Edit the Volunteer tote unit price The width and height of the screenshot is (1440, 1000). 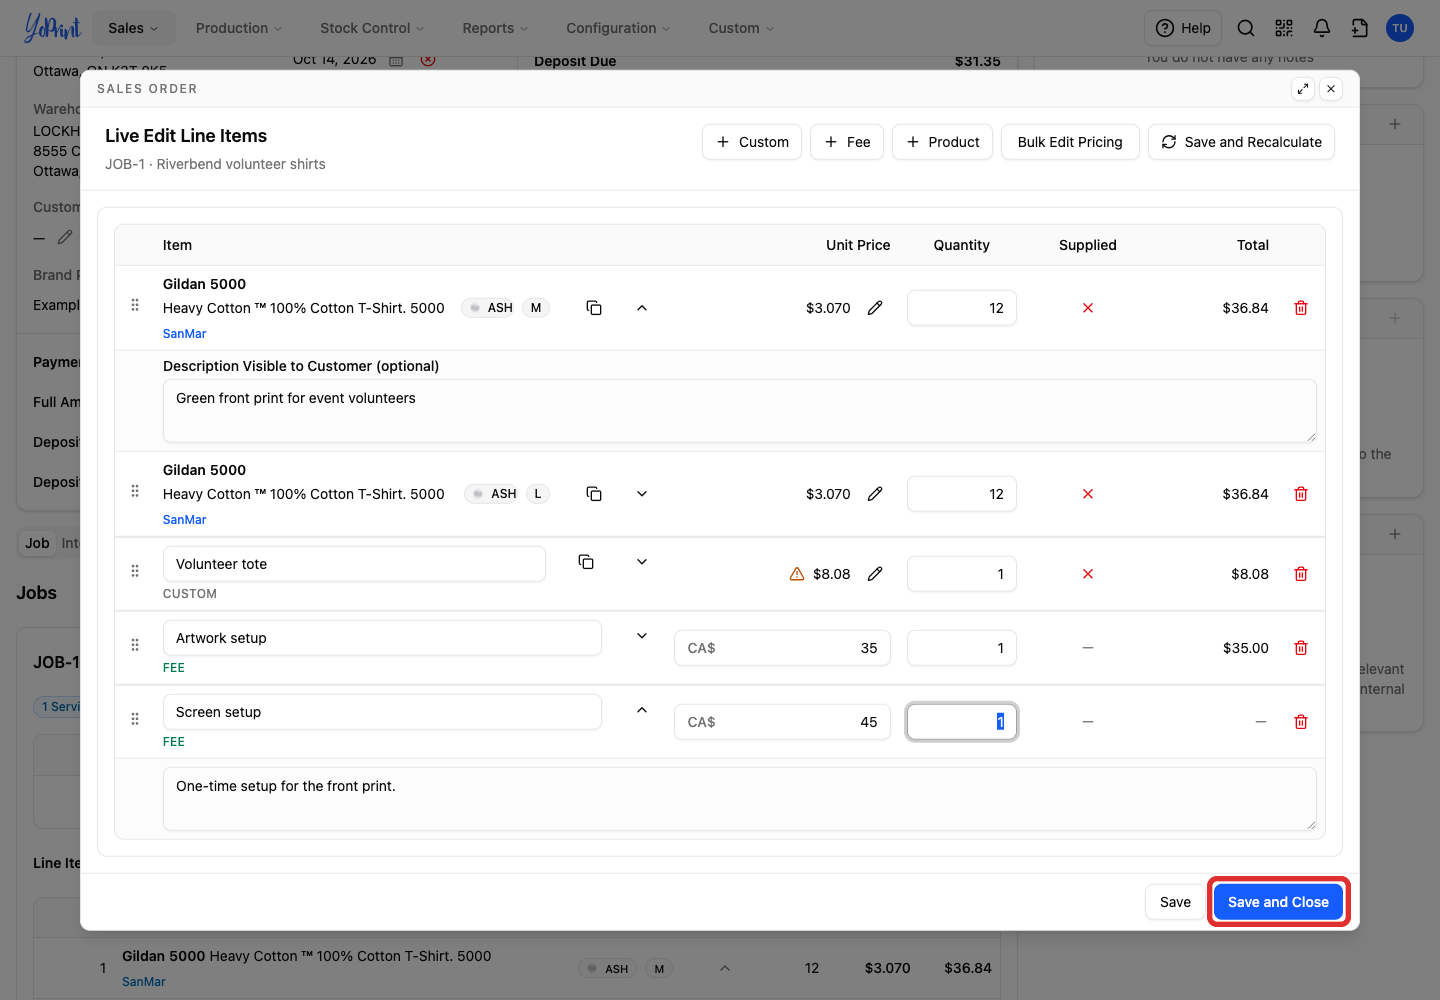(875, 574)
